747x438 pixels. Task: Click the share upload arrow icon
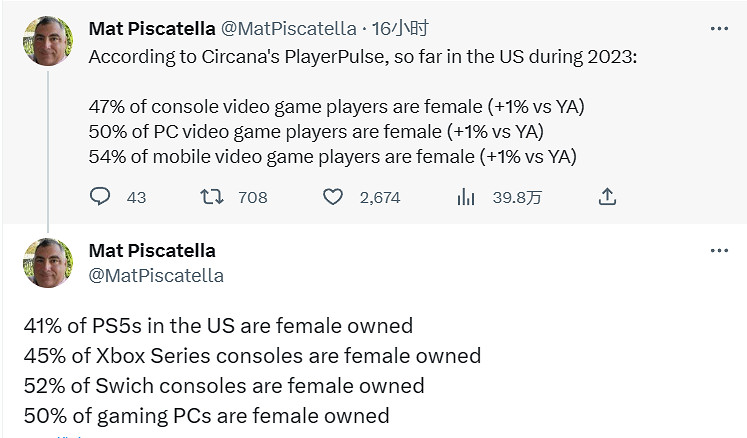pyautogui.click(x=607, y=197)
